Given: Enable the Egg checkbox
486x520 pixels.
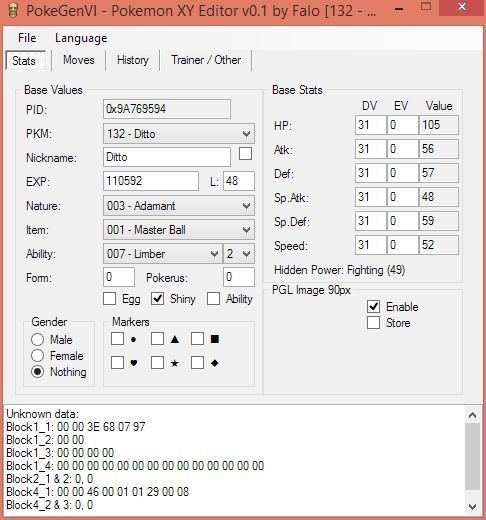Looking at the screenshot, I should (110, 299).
